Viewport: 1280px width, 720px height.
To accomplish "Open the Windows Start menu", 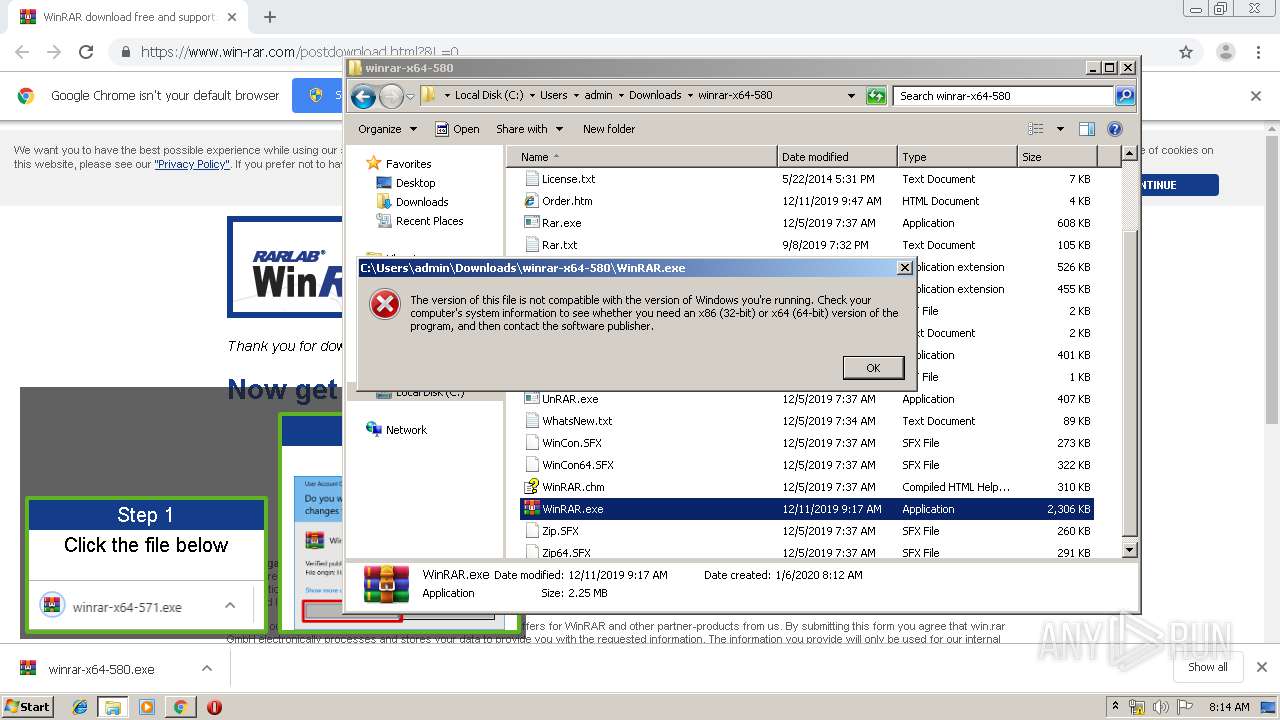I will [x=27, y=706].
